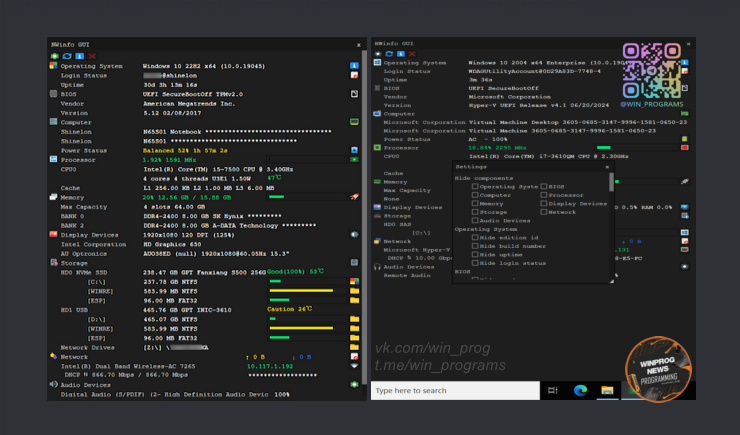Image resolution: width=740 pixels, height=435 pixels.
Task: Tick the Display Devices checkbox in Settings
Action: click(544, 203)
